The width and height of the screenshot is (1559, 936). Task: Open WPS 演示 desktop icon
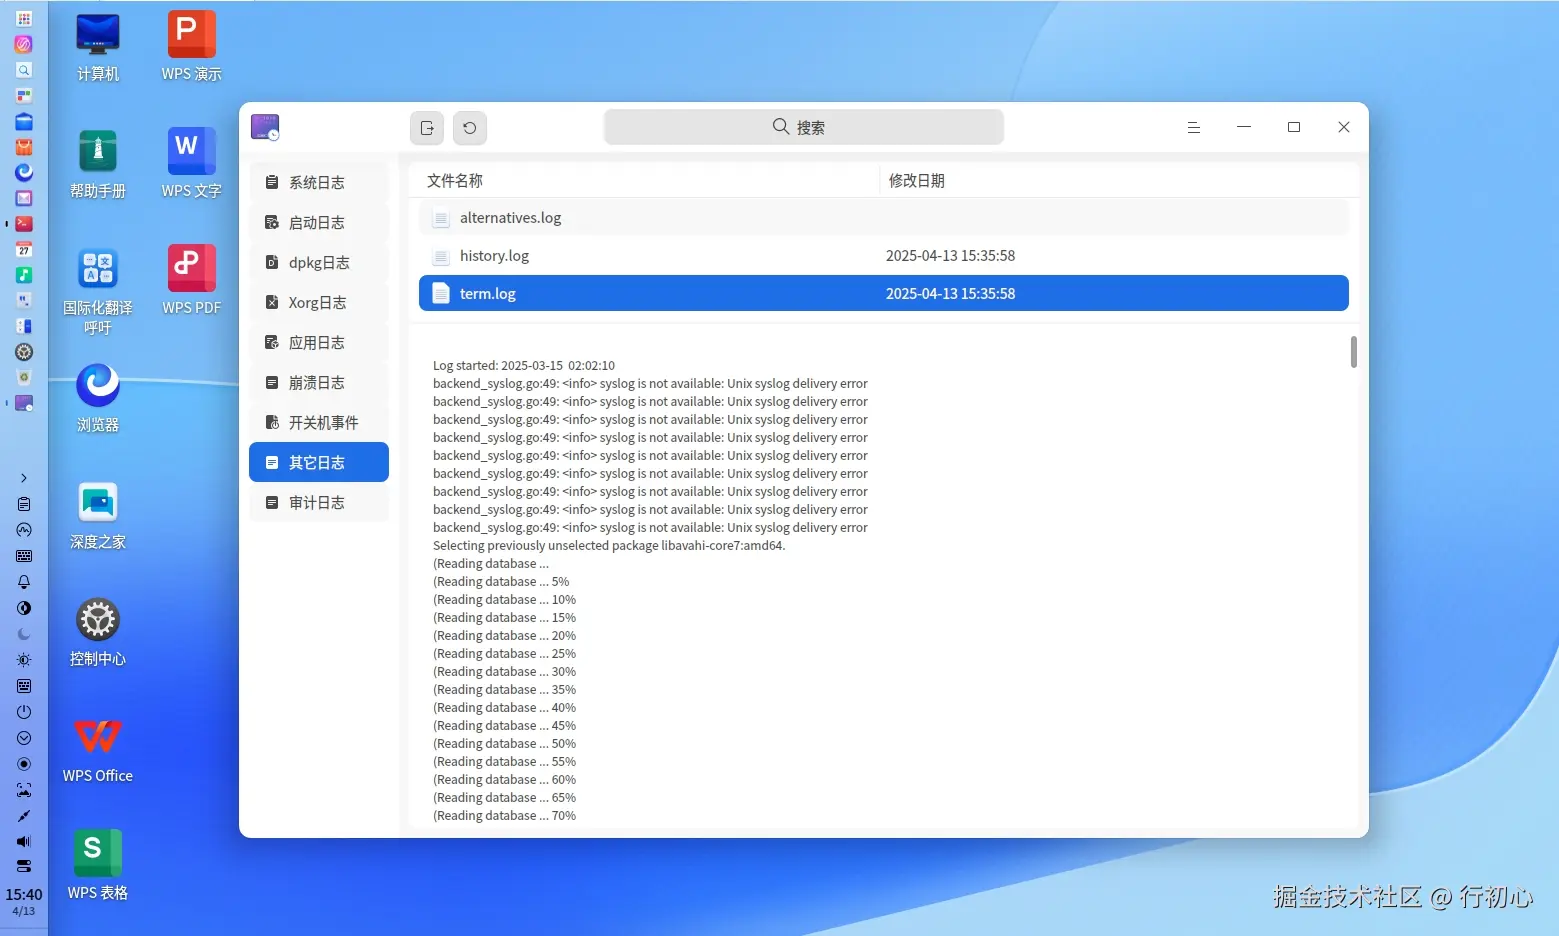[x=192, y=47]
